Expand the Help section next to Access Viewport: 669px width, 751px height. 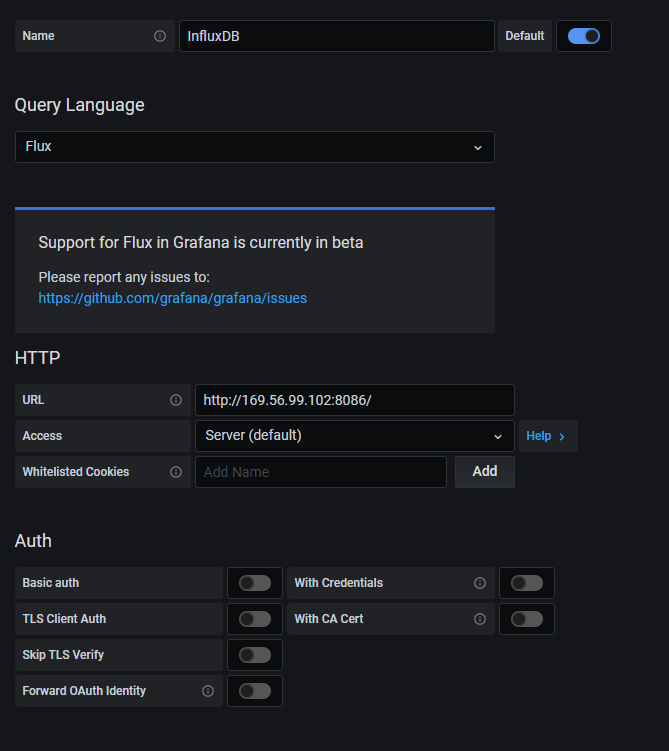(548, 436)
